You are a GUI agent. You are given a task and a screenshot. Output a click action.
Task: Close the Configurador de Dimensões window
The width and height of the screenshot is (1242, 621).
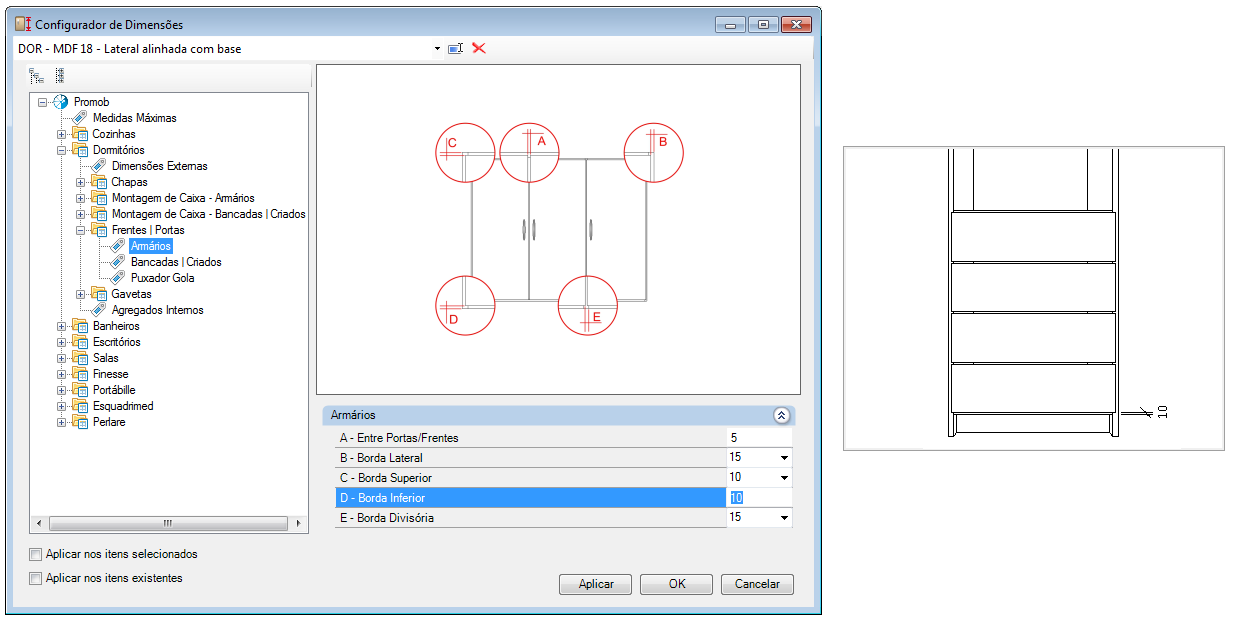click(x=795, y=24)
